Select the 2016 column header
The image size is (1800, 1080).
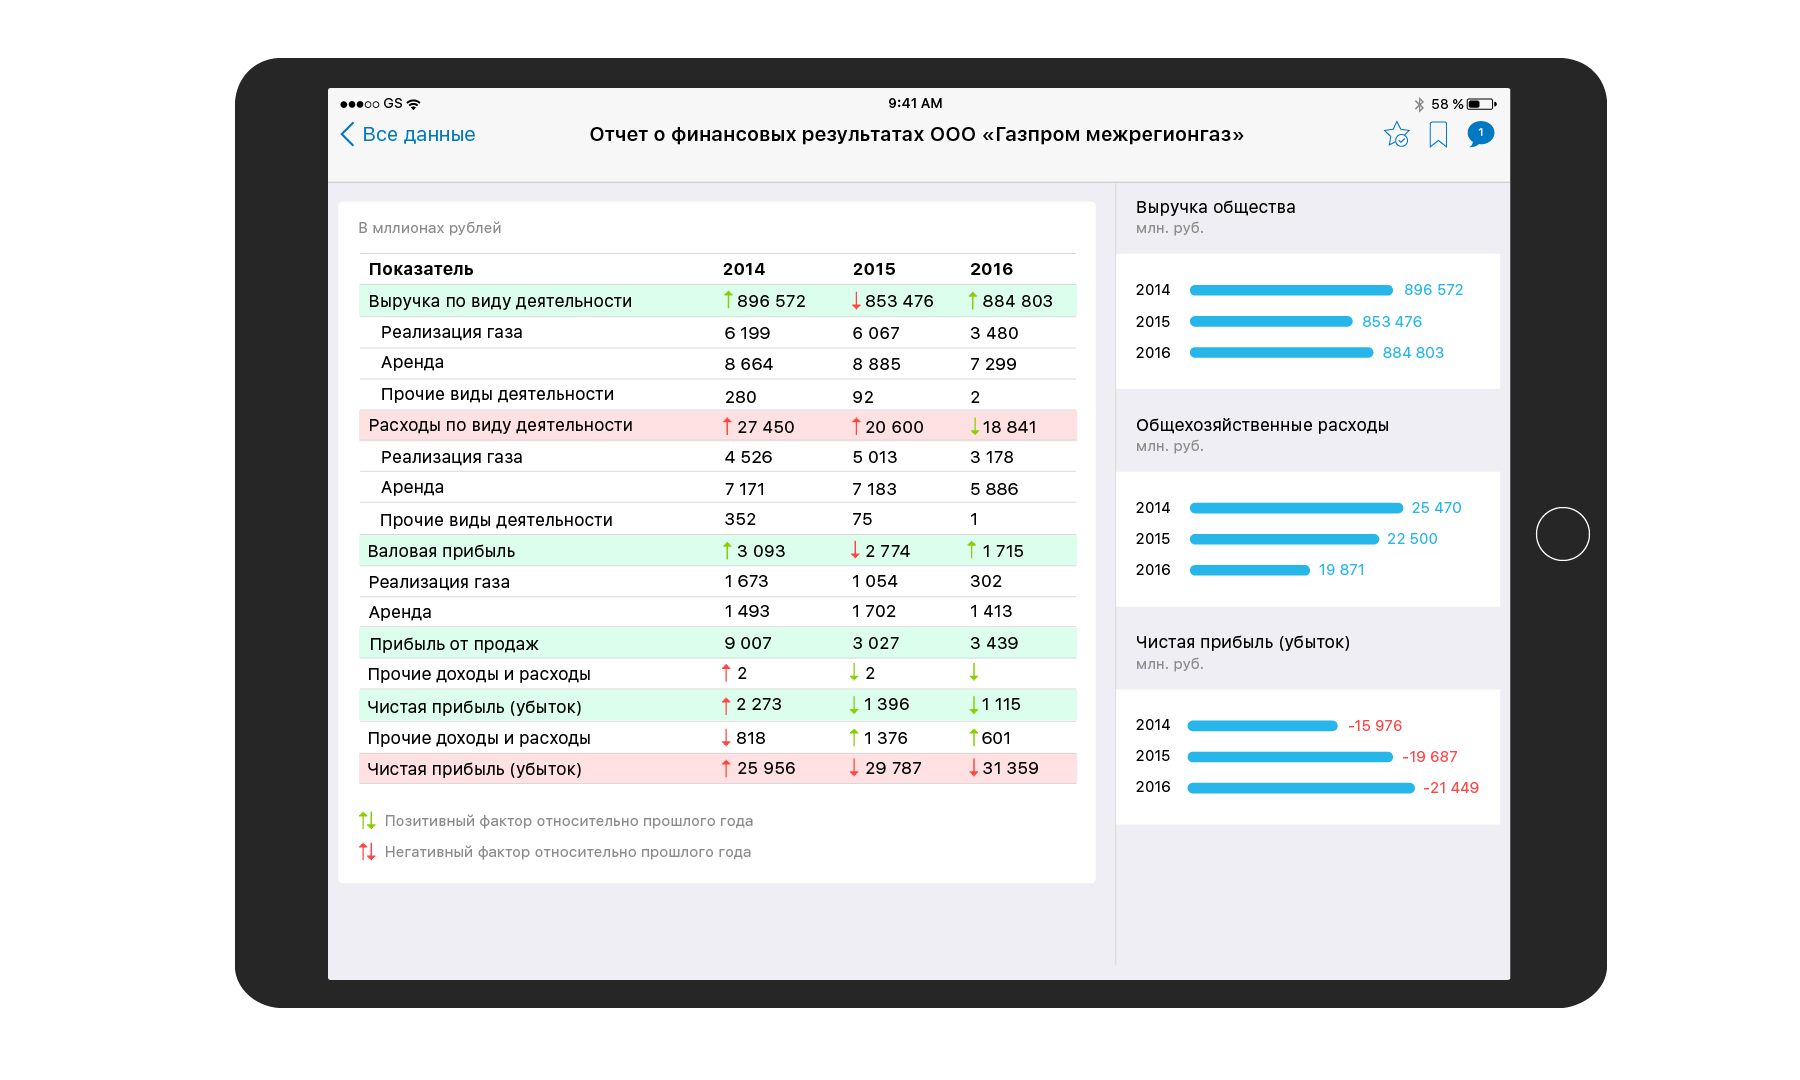(991, 269)
